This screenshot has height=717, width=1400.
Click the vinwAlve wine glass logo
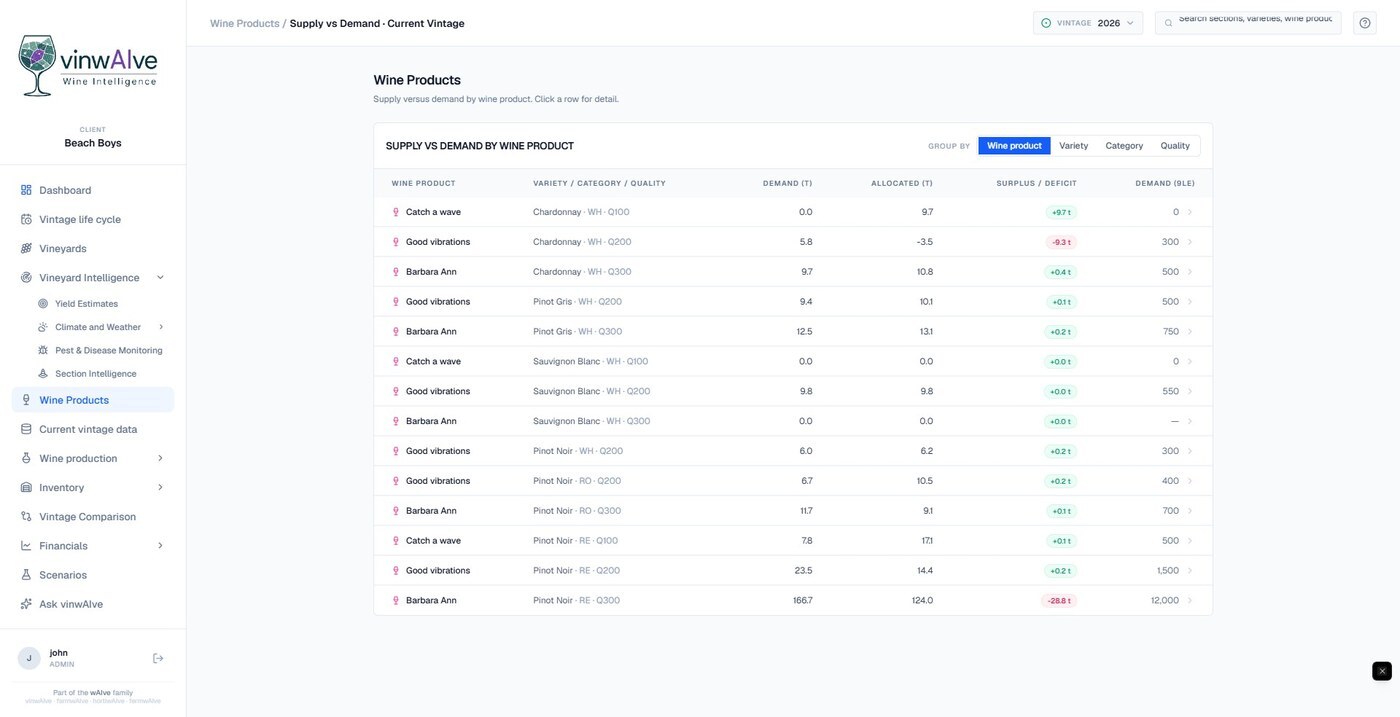point(38,65)
